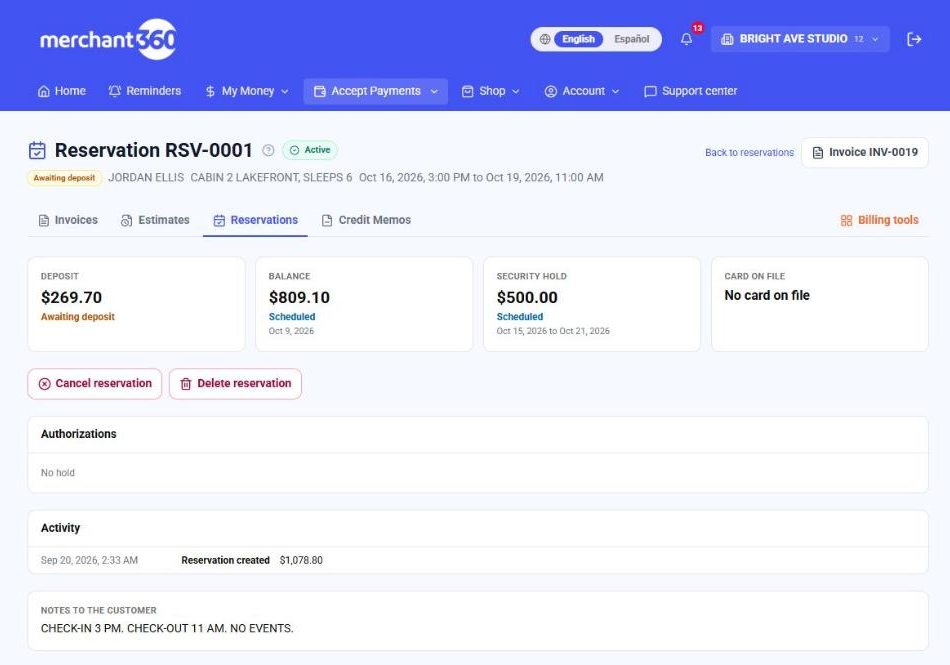Click the Awaiting deposit badge near customer name
The width and height of the screenshot is (950, 665).
pyautogui.click(x=64, y=178)
